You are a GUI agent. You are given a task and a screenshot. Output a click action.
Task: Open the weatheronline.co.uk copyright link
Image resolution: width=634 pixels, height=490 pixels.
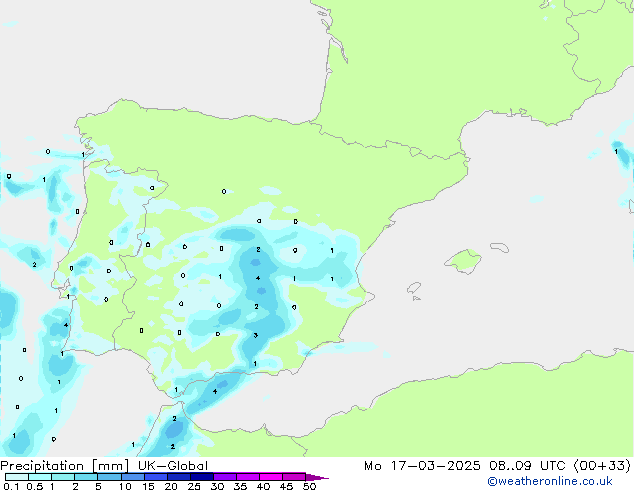click(550, 482)
